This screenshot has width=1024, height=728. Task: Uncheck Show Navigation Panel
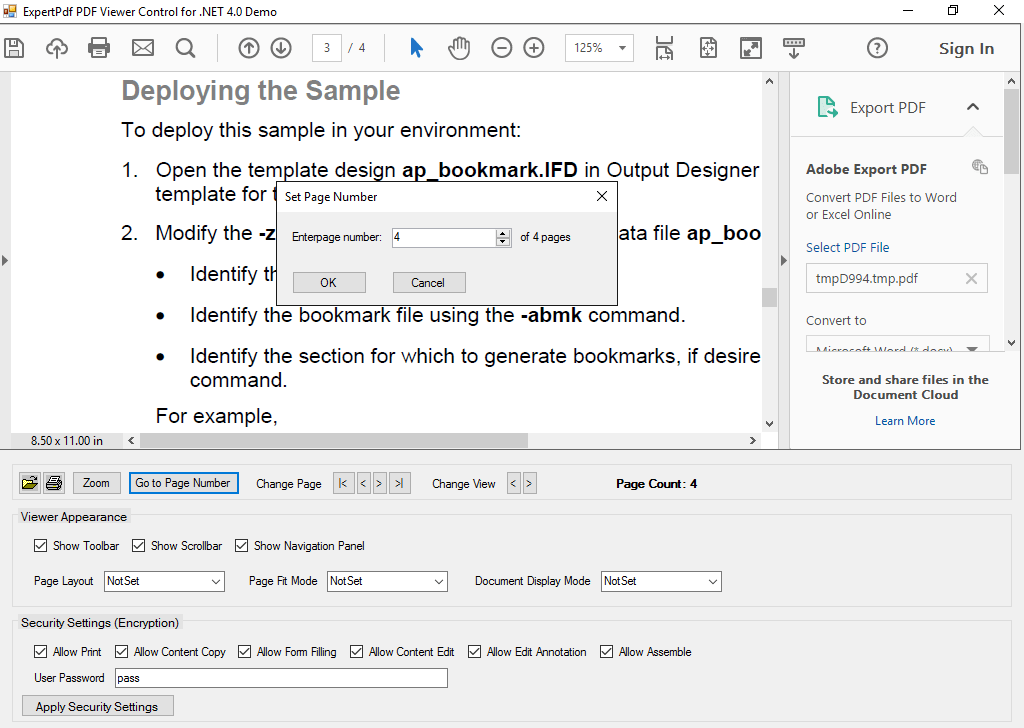(242, 545)
